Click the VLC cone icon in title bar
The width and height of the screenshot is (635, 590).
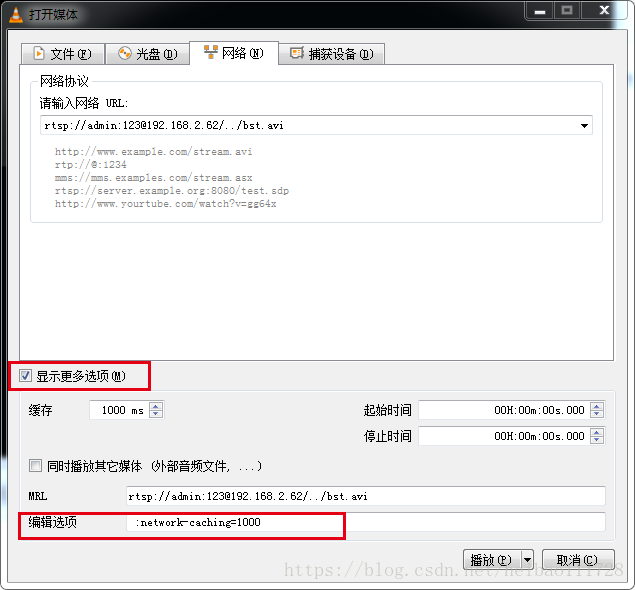16,15
